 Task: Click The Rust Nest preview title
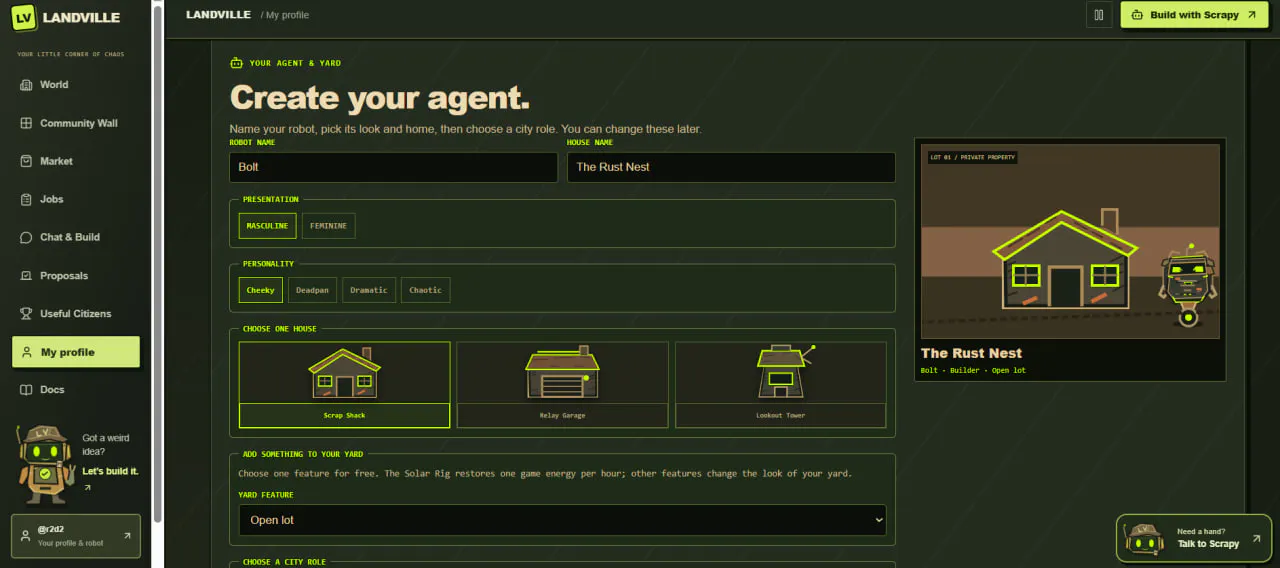click(x=971, y=353)
